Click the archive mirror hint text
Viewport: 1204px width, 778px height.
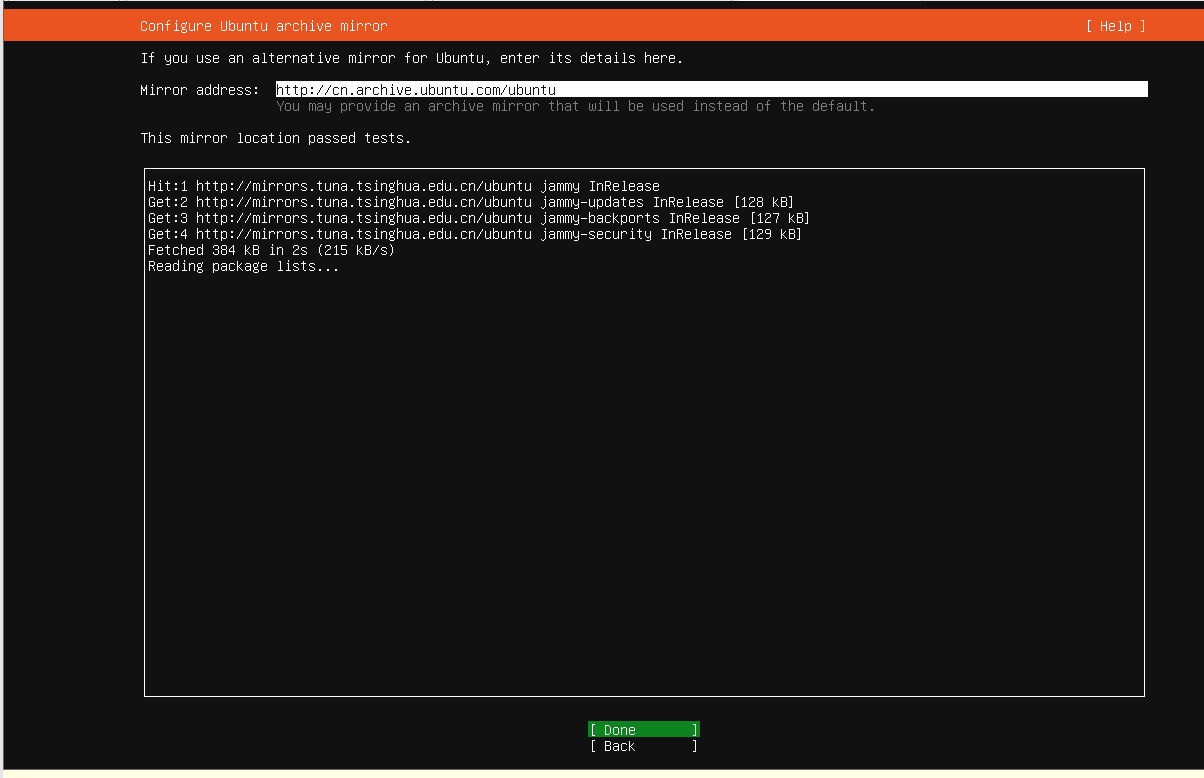pos(577,106)
